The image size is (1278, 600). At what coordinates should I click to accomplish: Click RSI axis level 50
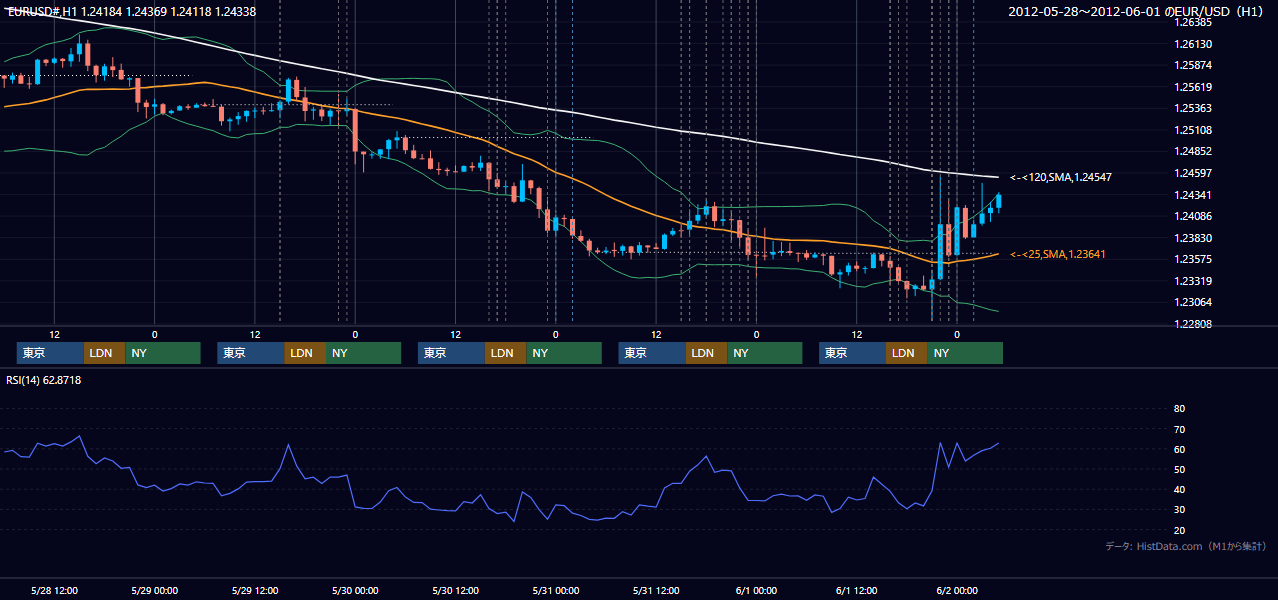click(x=1179, y=469)
